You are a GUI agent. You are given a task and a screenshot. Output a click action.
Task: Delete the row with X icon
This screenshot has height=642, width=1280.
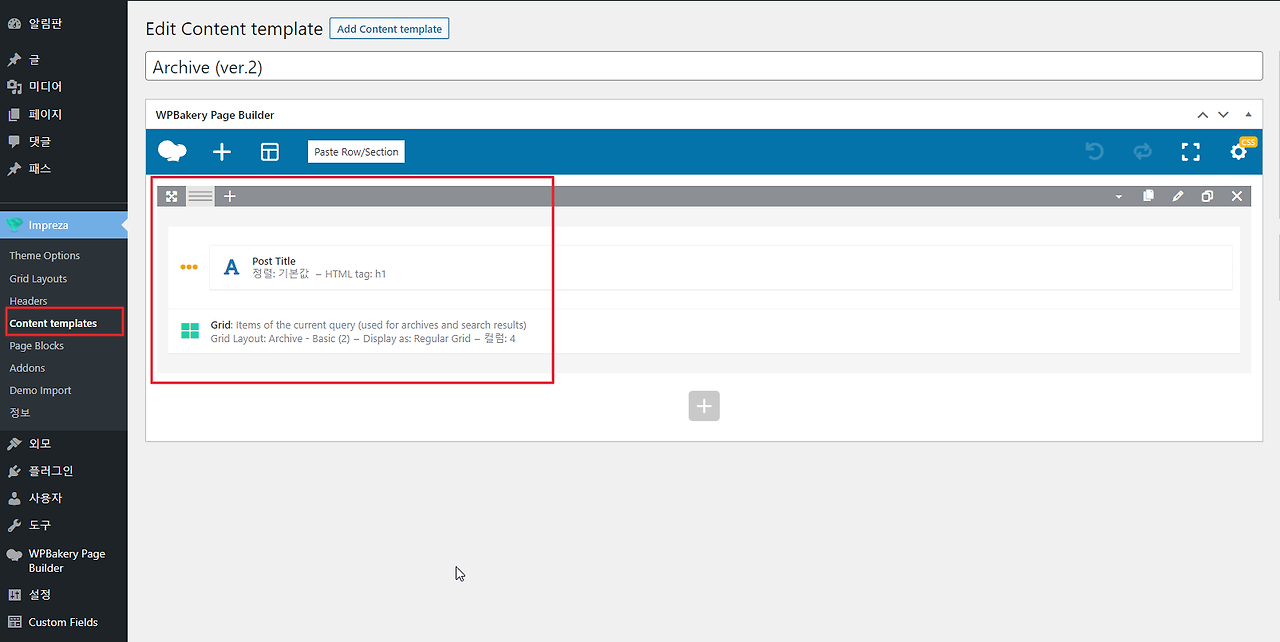click(x=1237, y=196)
